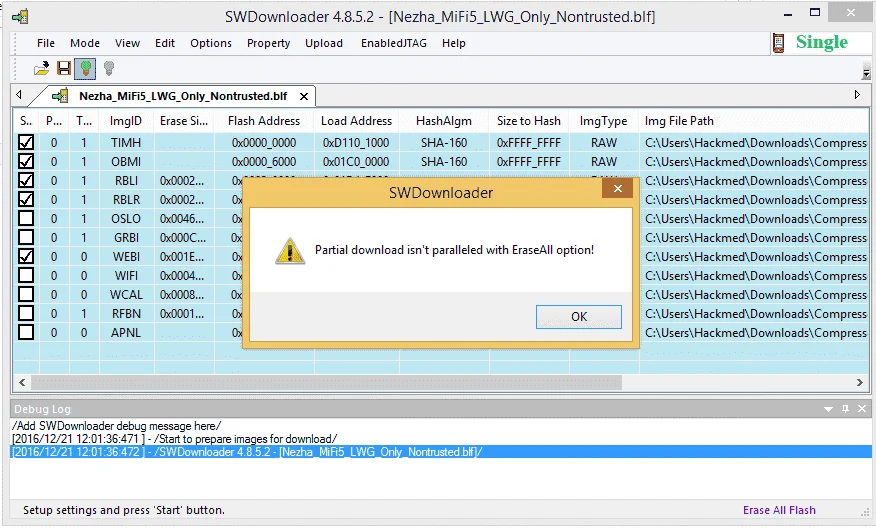Image resolution: width=876 pixels, height=528 pixels.
Task: Click the gray Stop download bulb icon
Action: [x=109, y=69]
